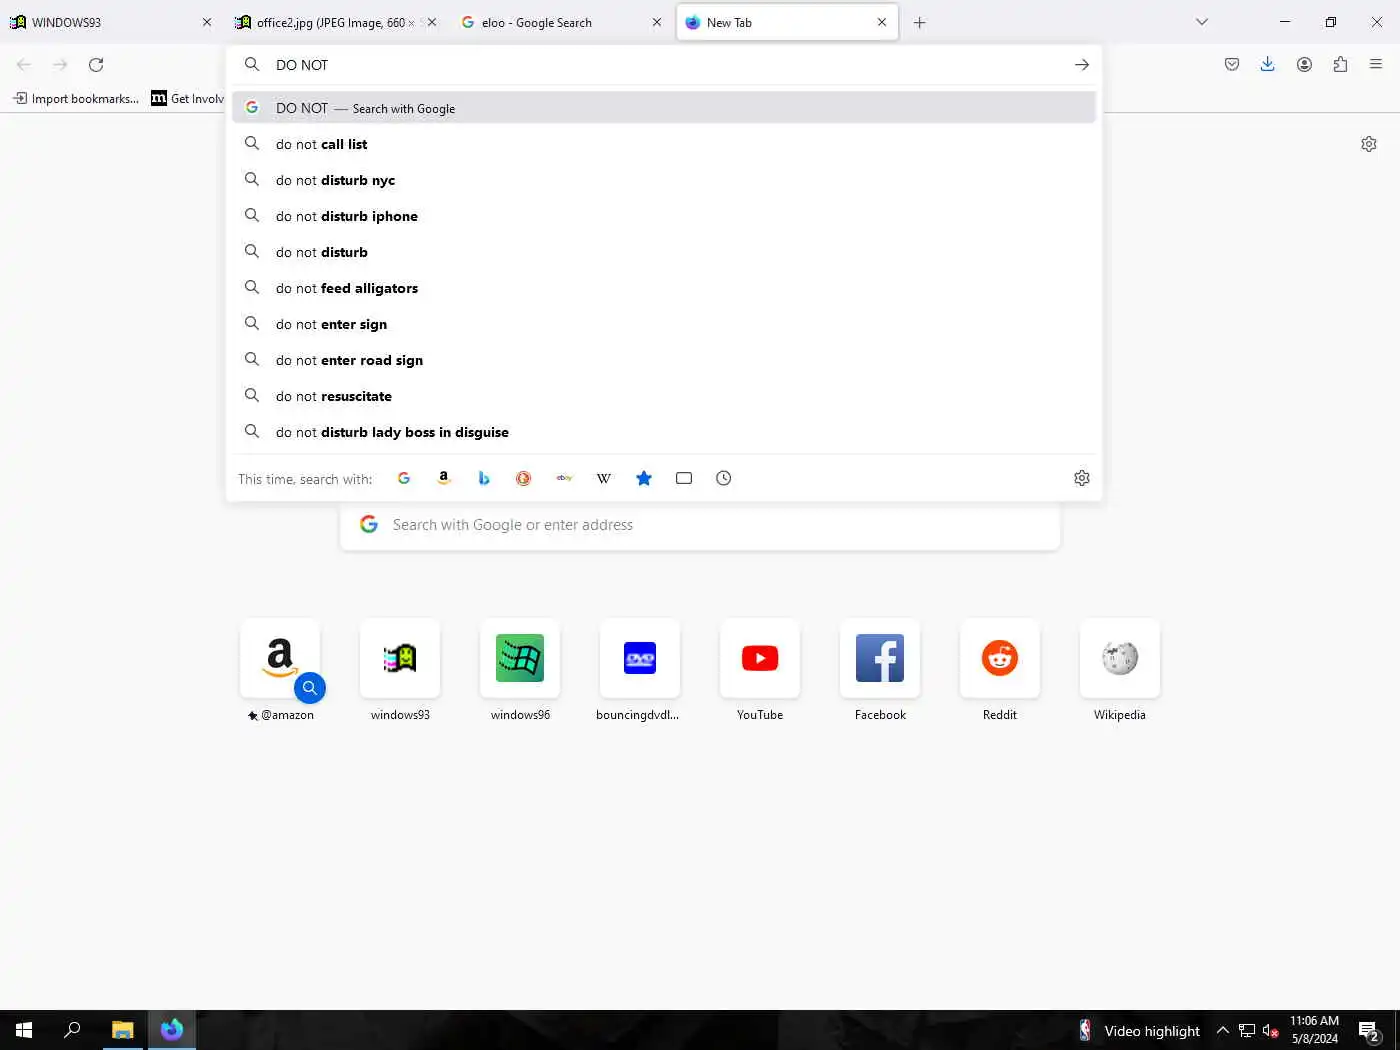Close the eloo Google Search tab
The width and height of the screenshot is (1400, 1050).
(x=656, y=22)
